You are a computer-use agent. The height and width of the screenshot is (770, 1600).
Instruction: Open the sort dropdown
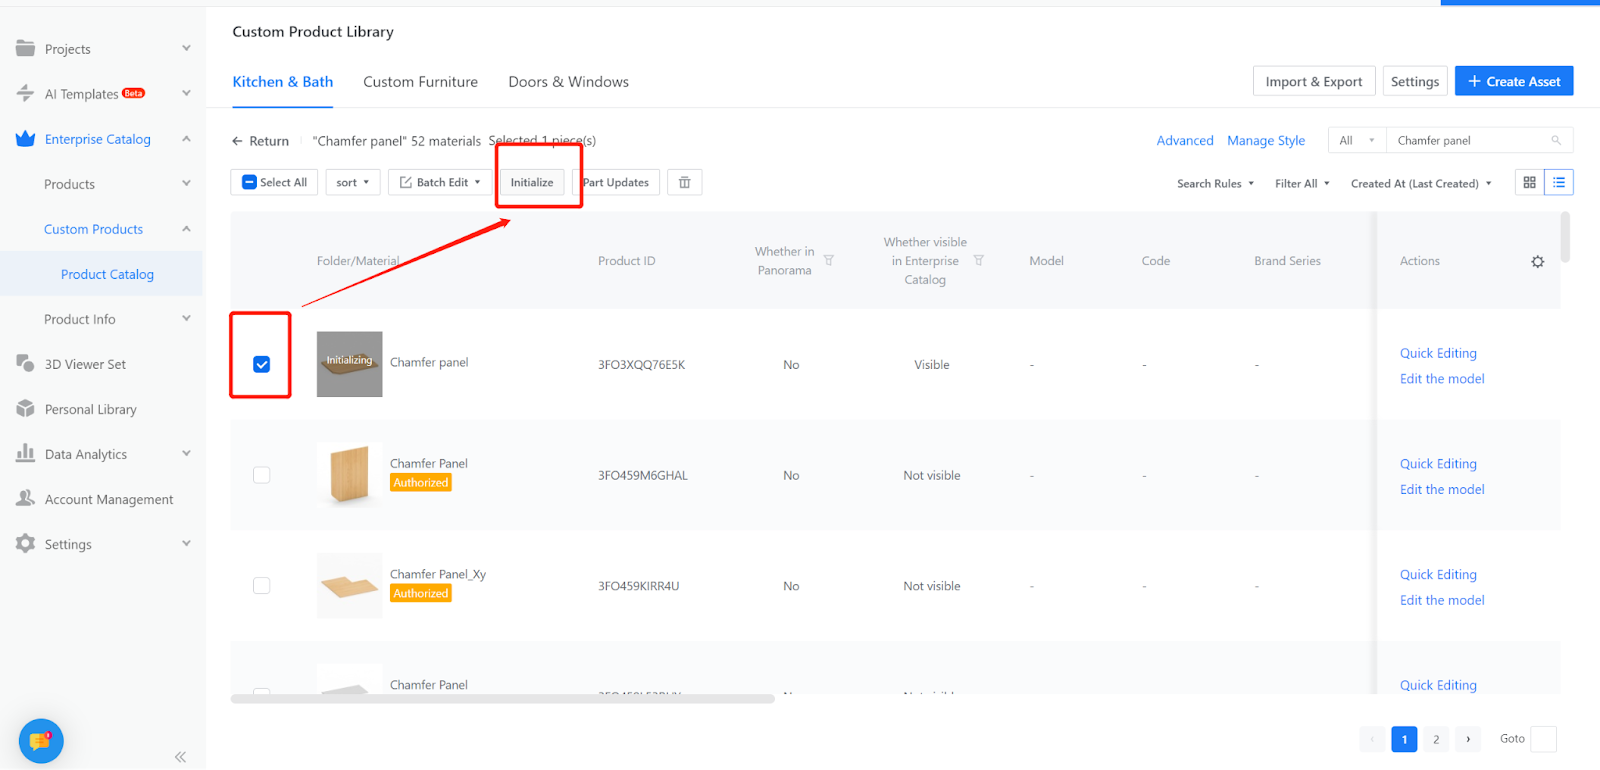click(353, 182)
